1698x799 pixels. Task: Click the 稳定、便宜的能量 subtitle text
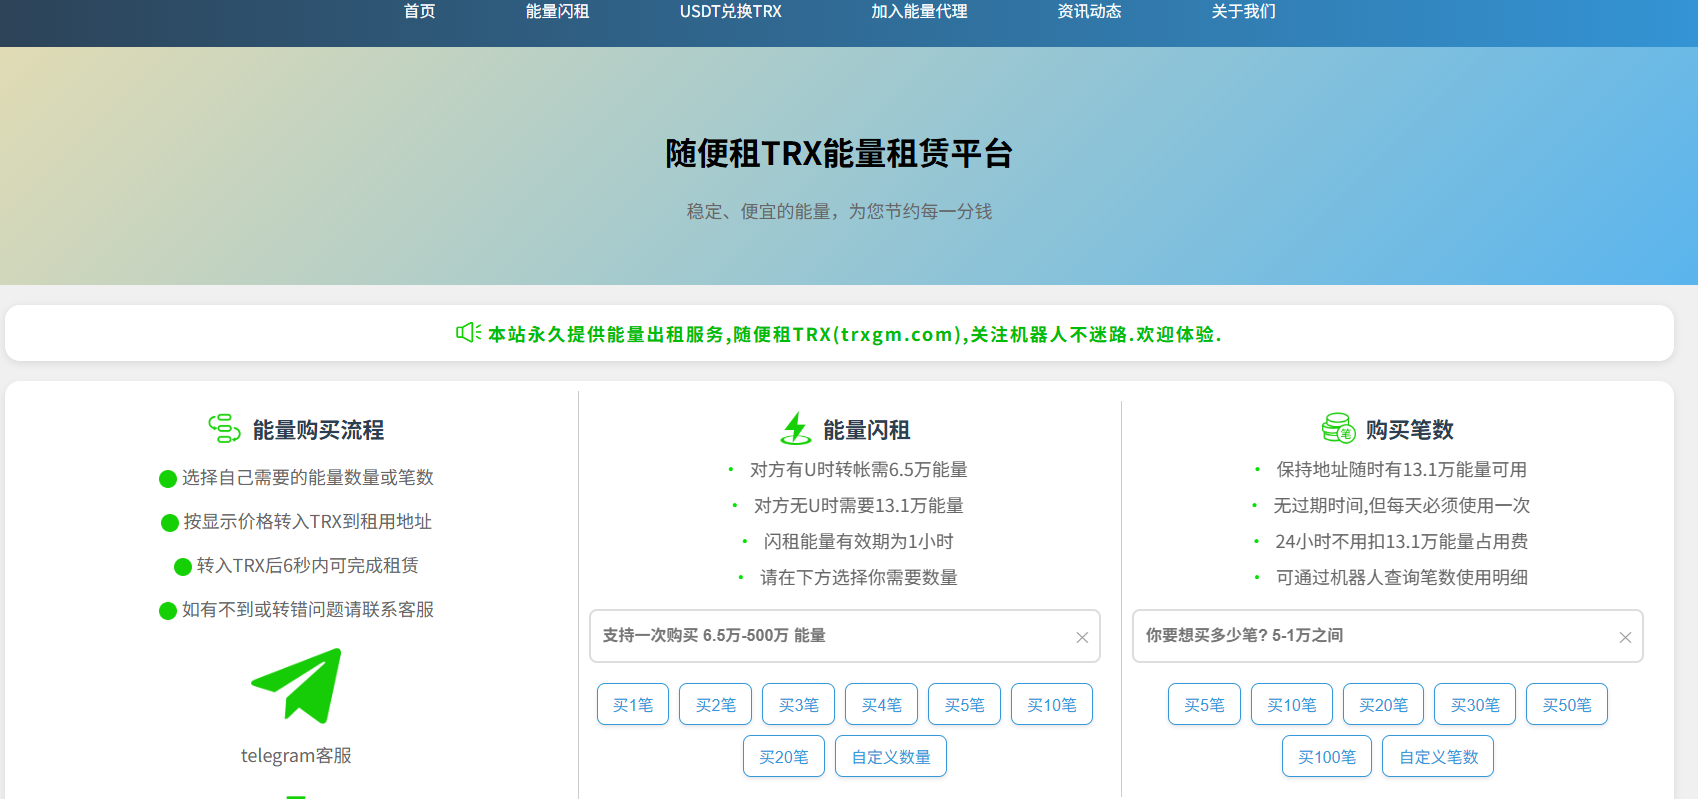(839, 211)
